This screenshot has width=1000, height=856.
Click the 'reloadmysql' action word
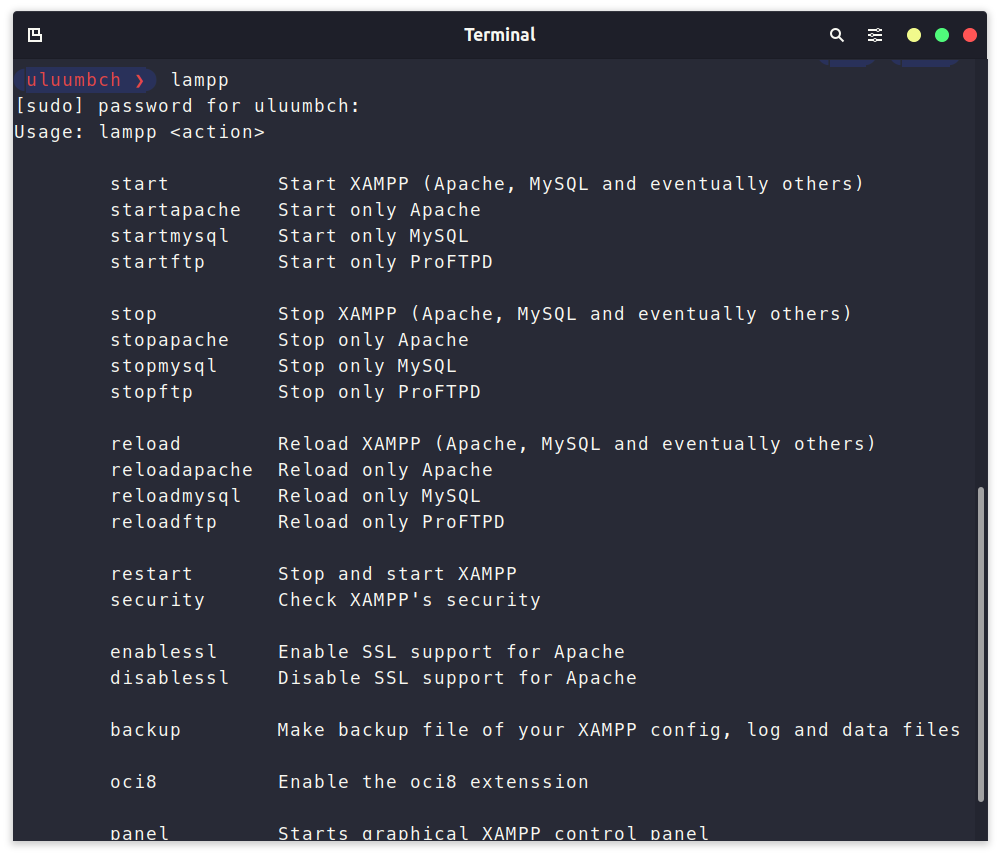175,496
